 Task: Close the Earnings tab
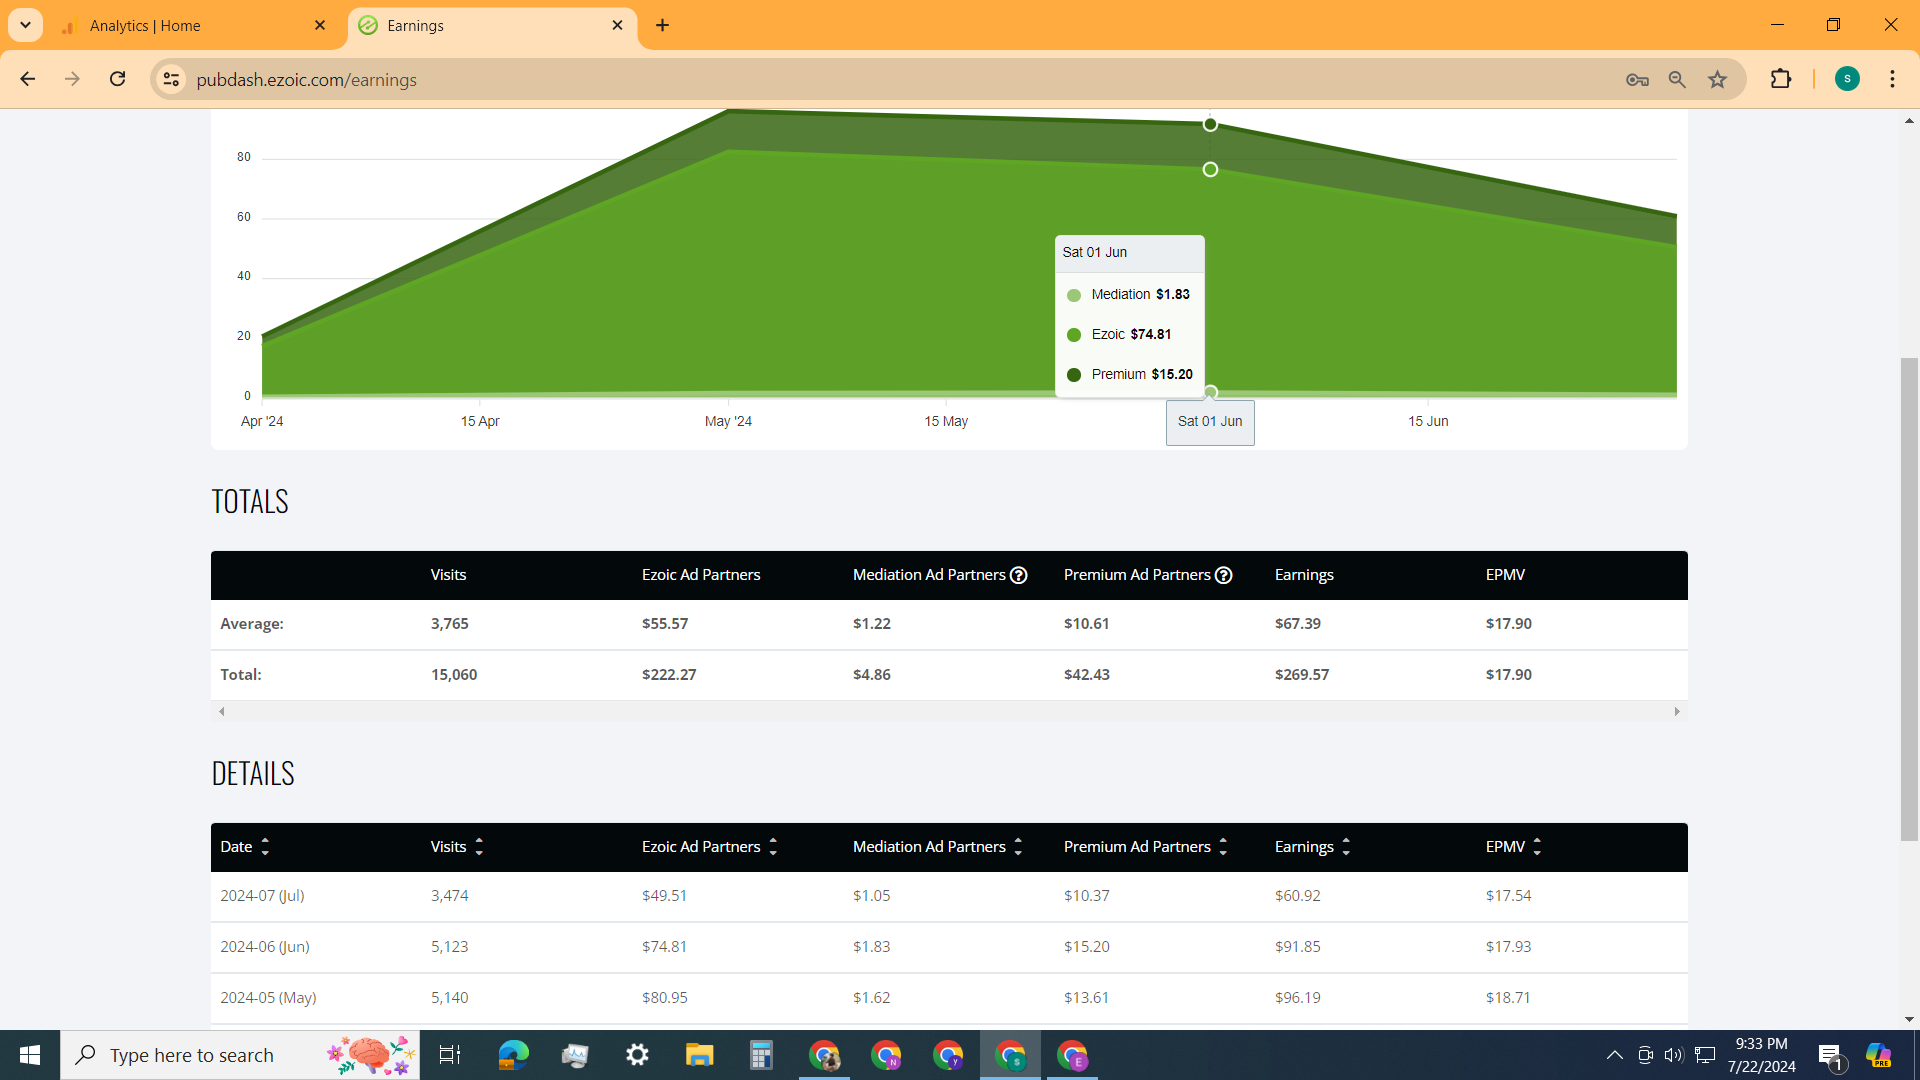pos(617,26)
